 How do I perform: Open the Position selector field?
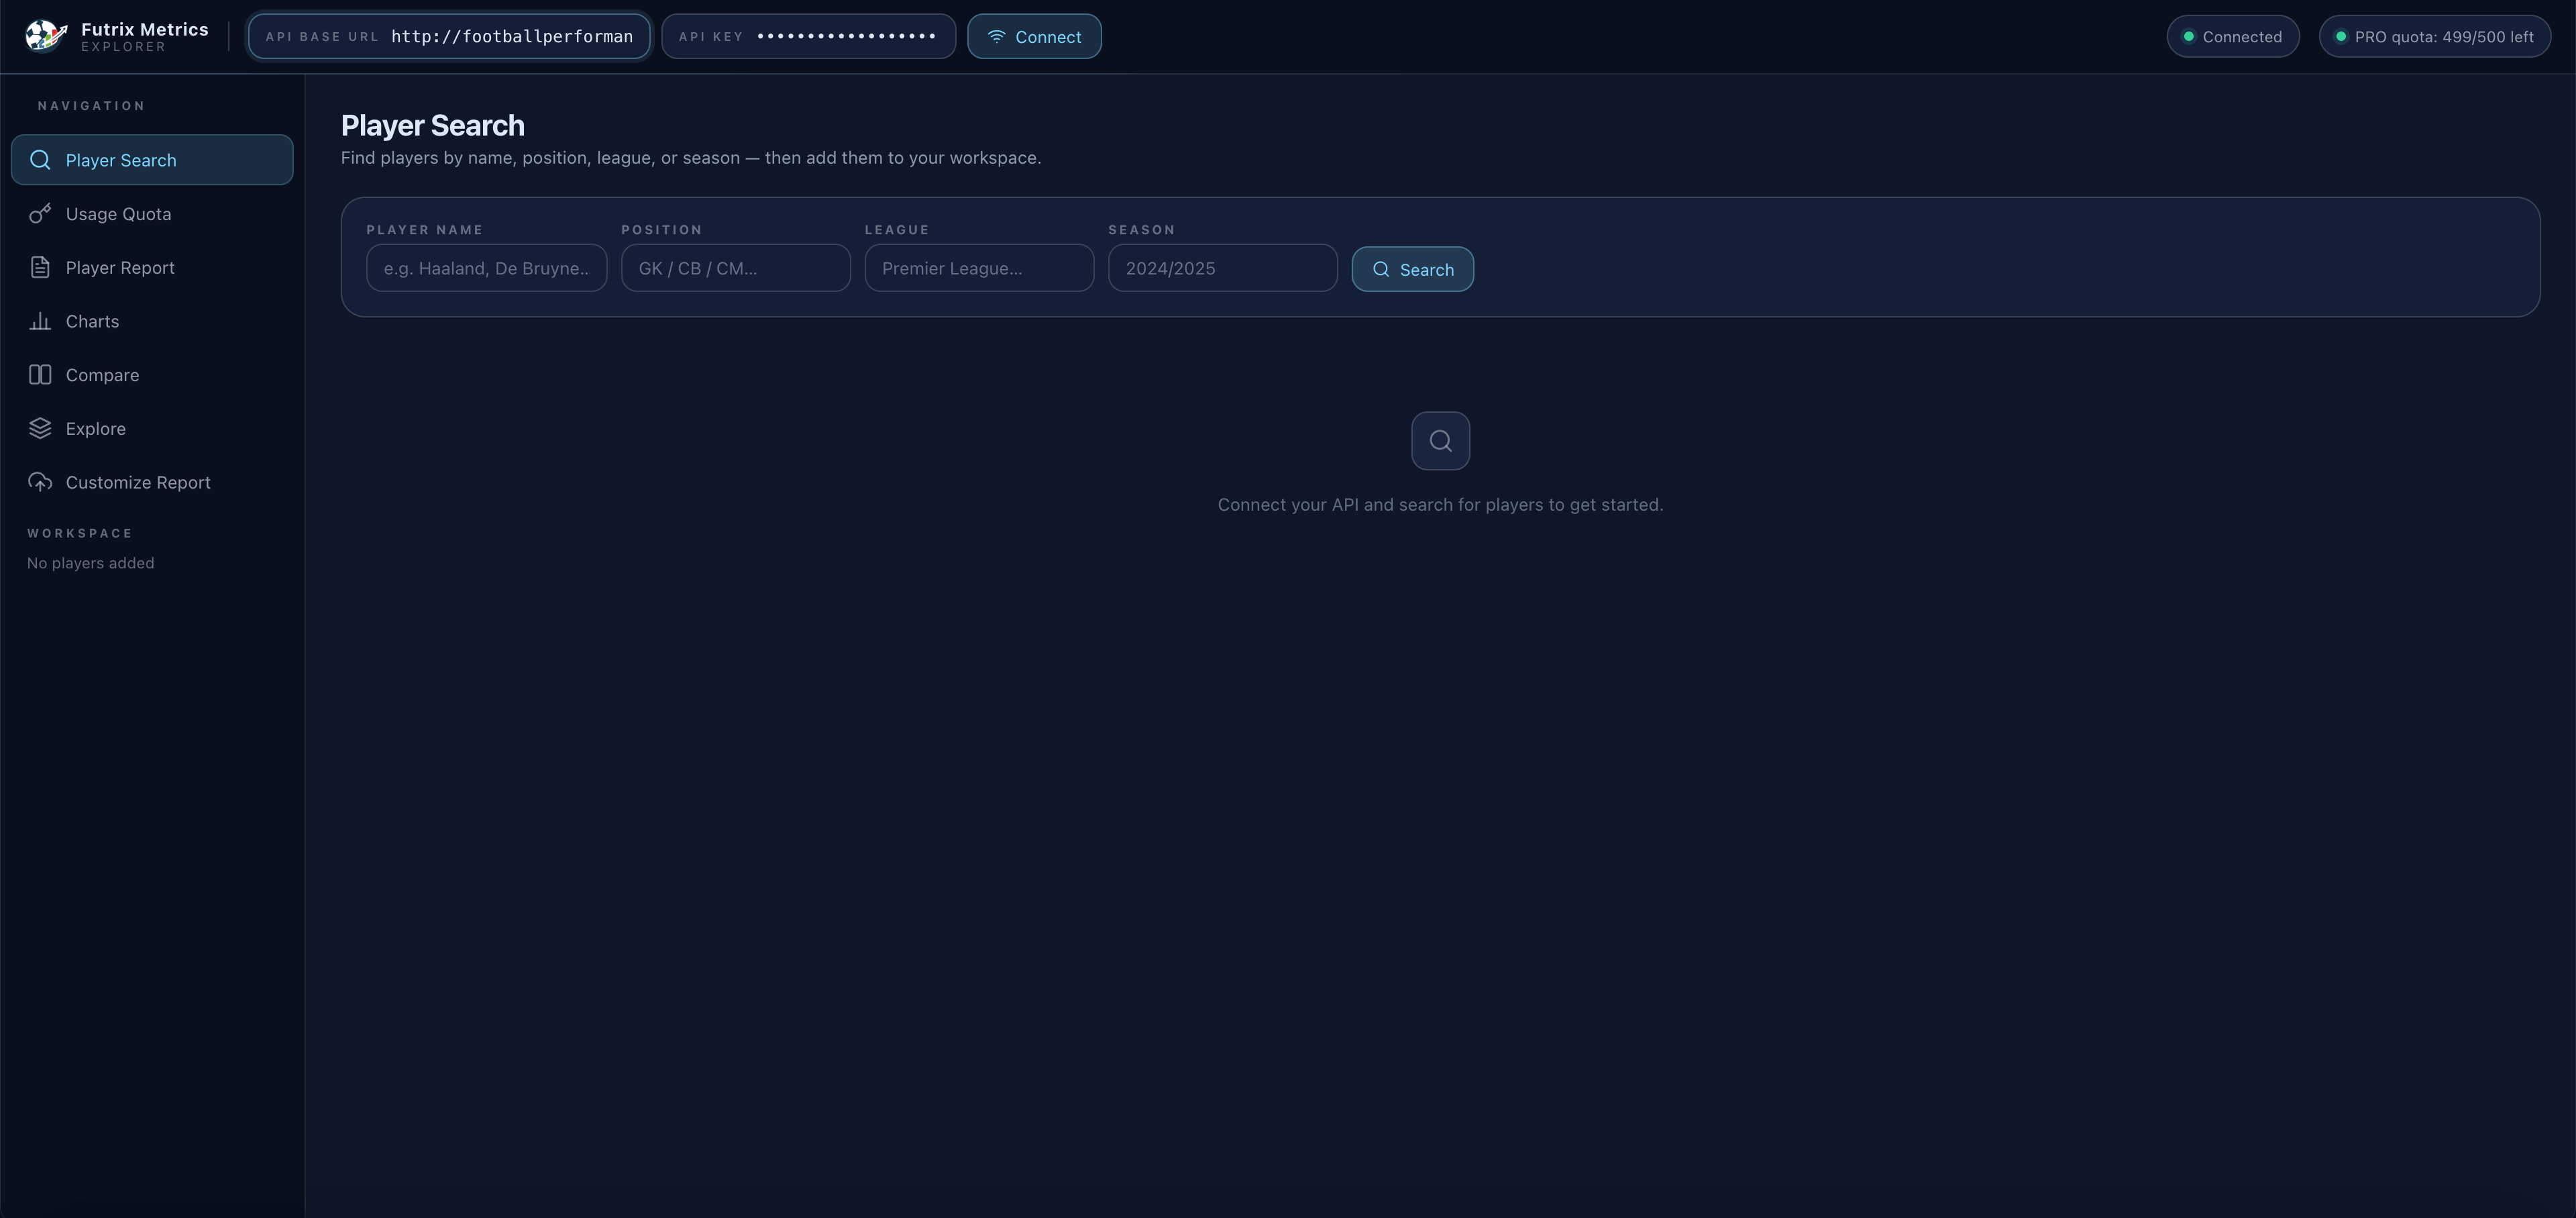point(735,268)
